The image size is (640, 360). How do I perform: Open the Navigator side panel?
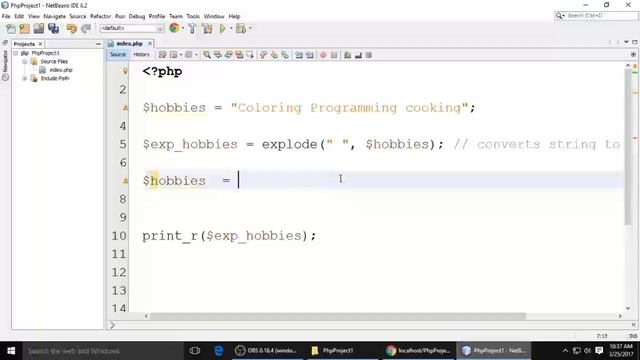(5, 66)
